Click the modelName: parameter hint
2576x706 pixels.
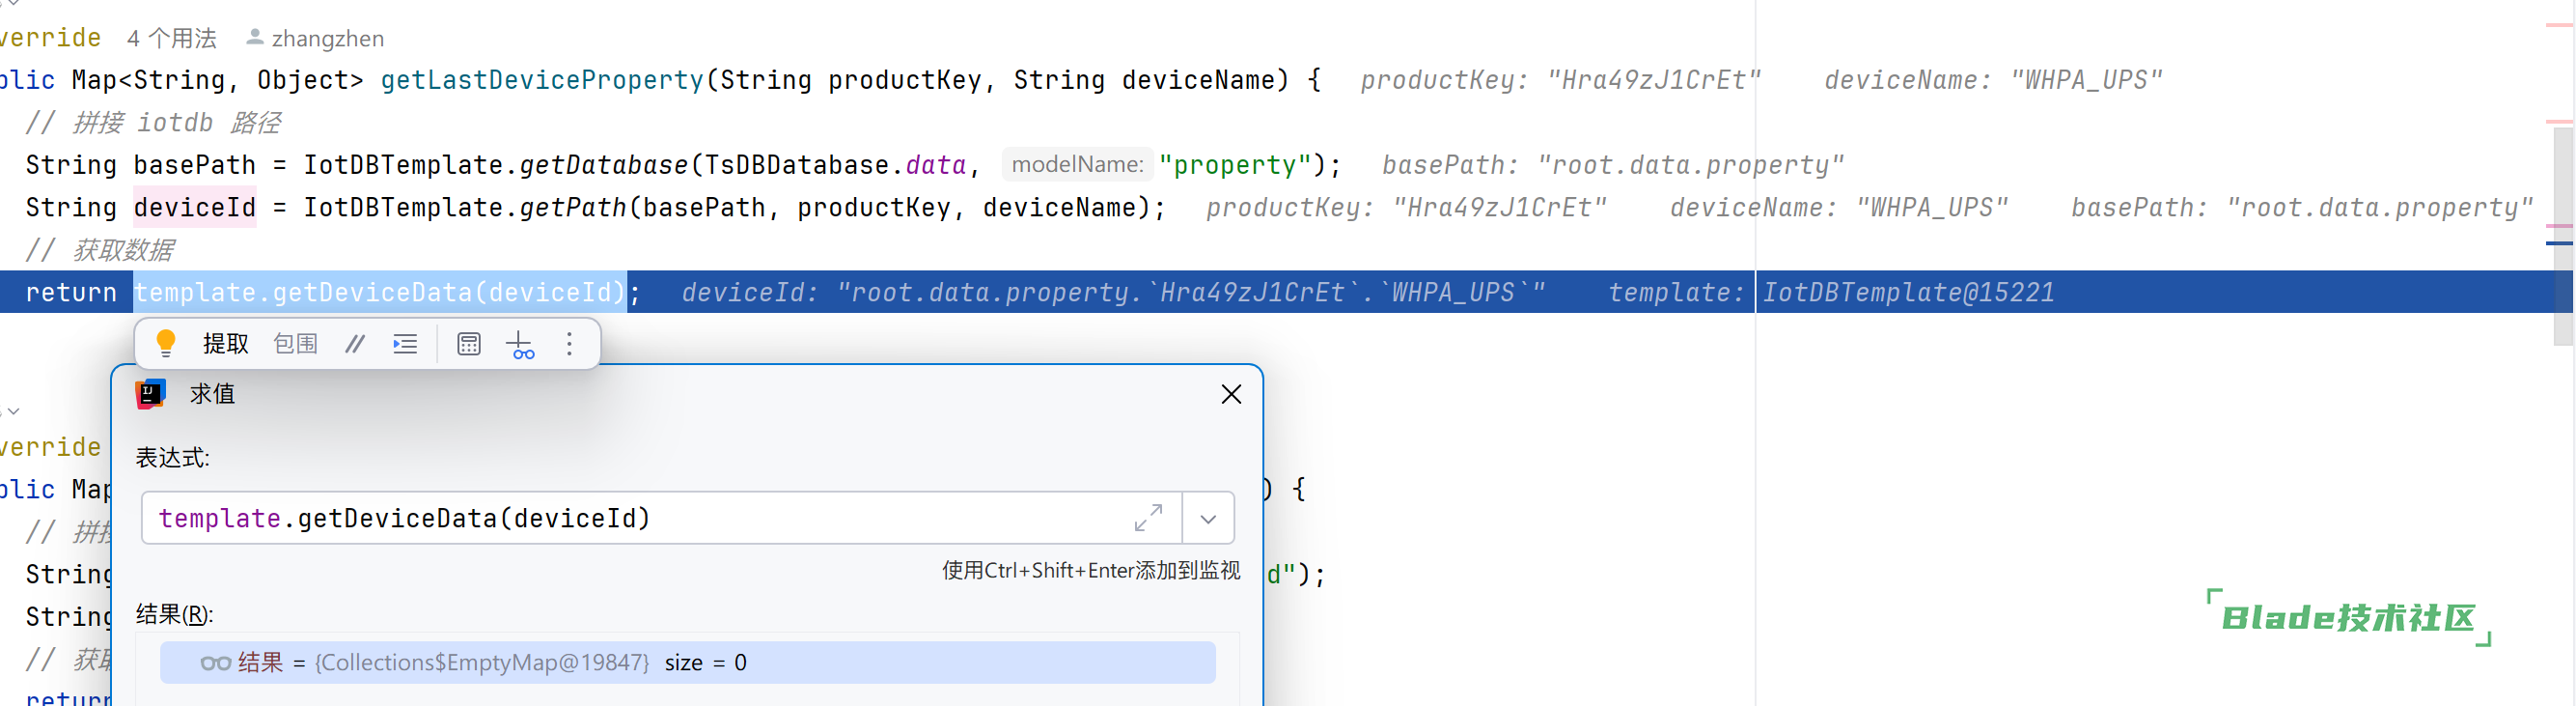pos(1077,164)
